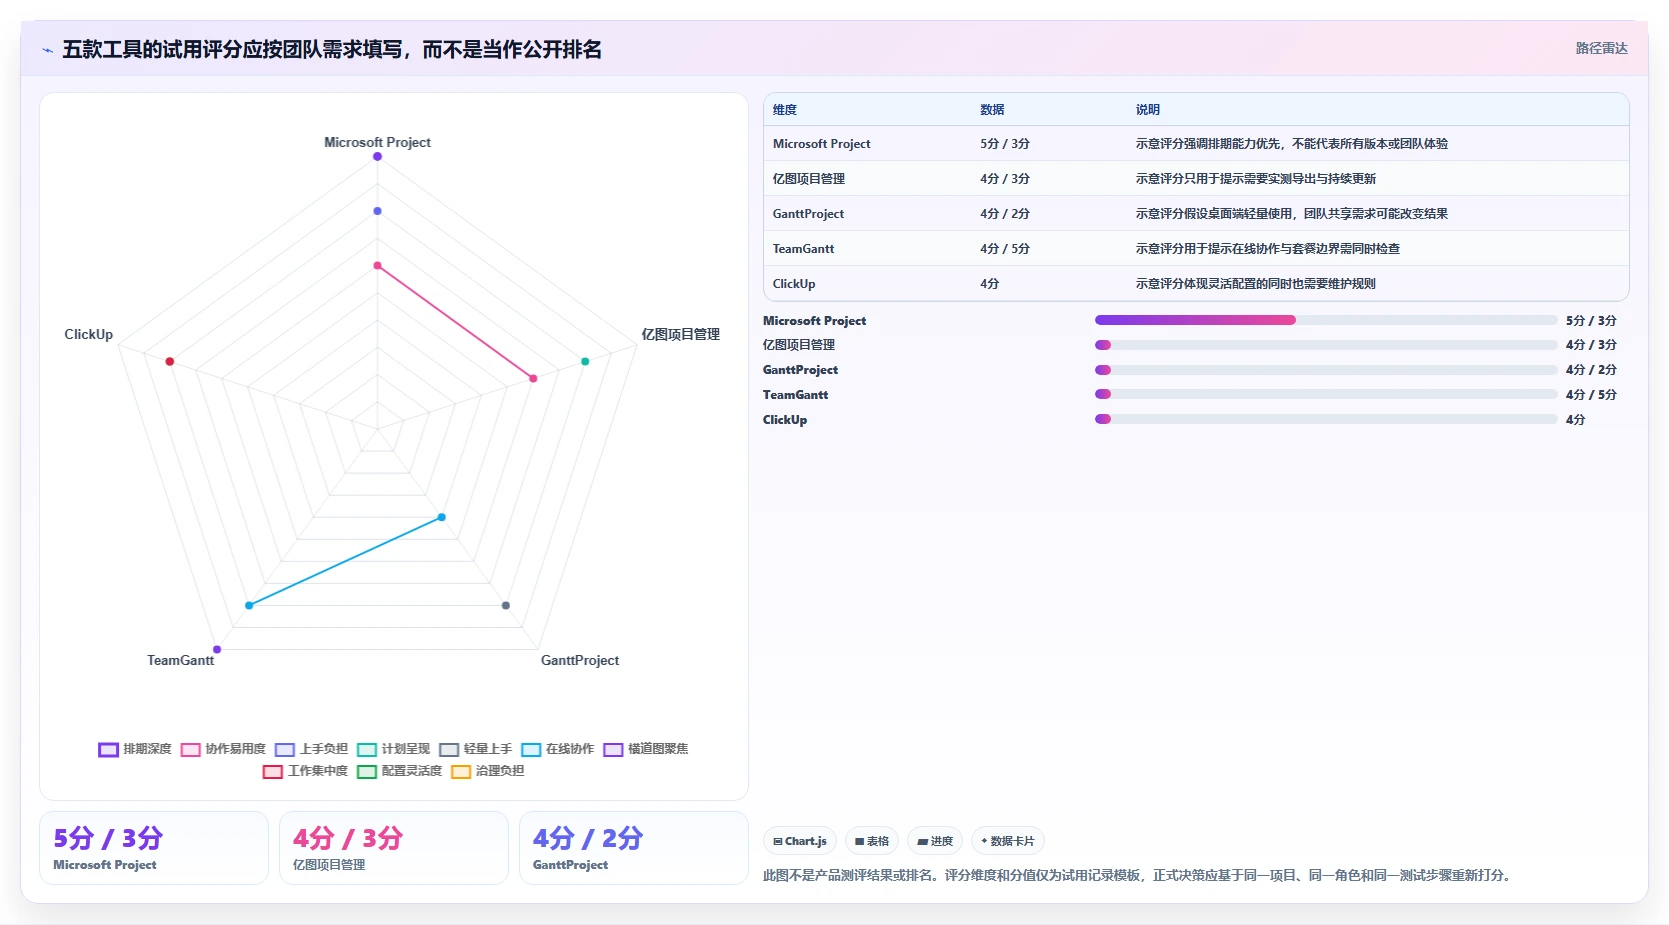This screenshot has height=925, width=1669.
Task: Click the gray data point near GanttProject
Action: [x=506, y=605]
